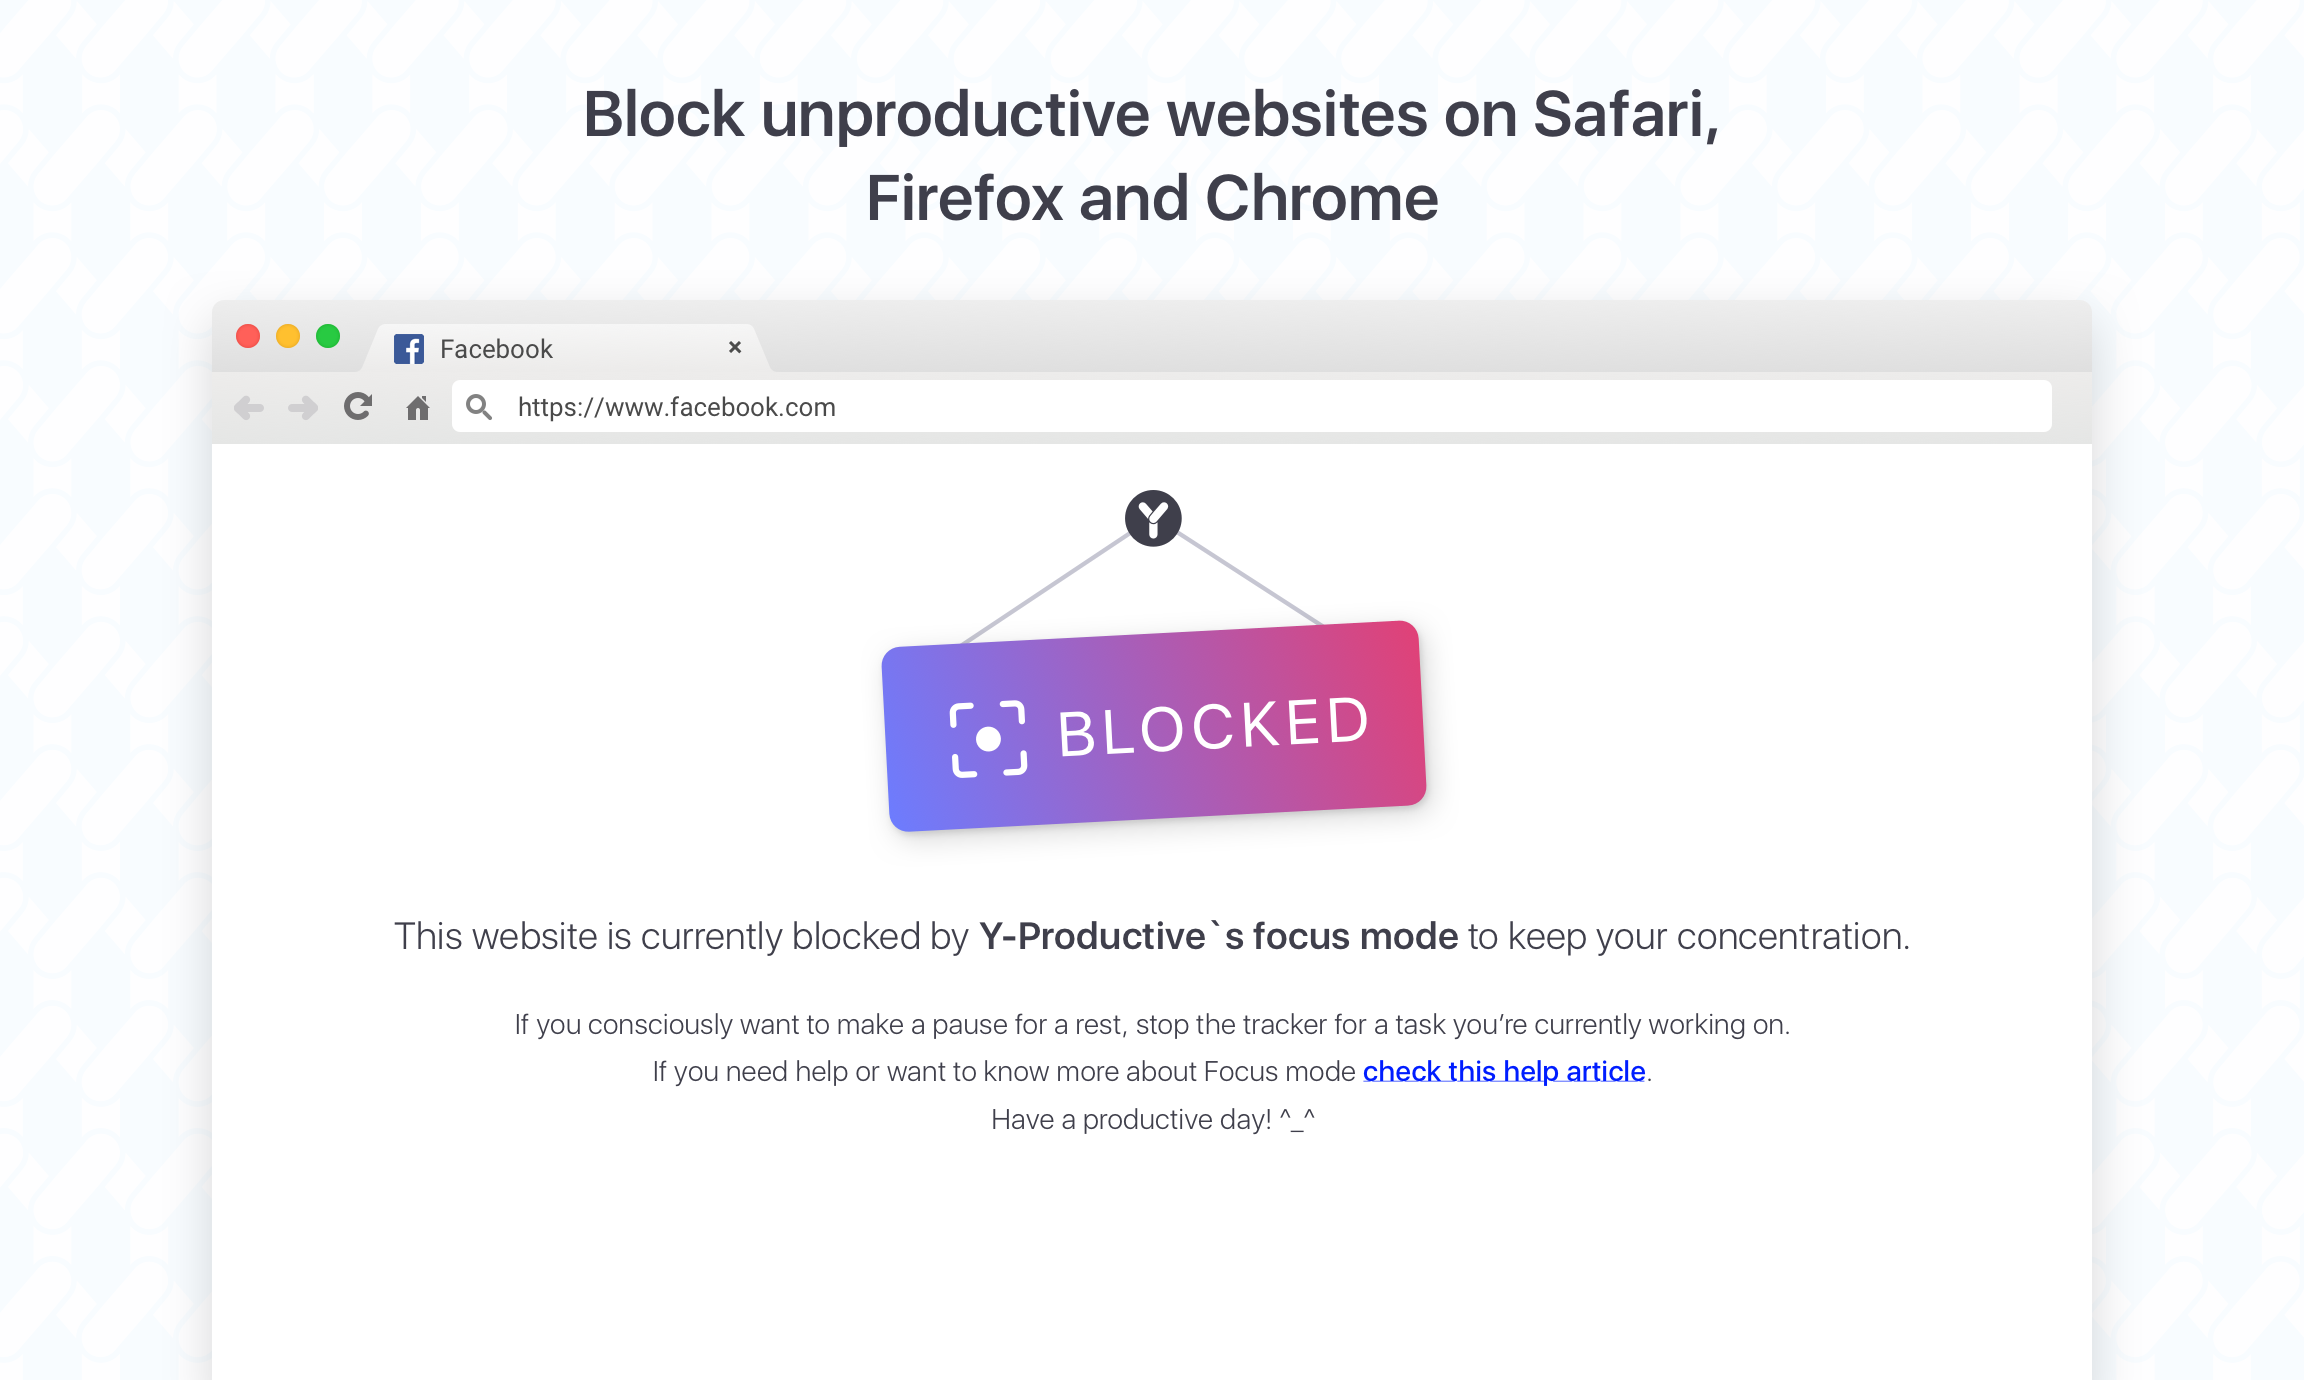Click the bold "Y-Productive`s focus mode" text
Viewport: 2304px width, 1380px height.
[x=1218, y=937]
